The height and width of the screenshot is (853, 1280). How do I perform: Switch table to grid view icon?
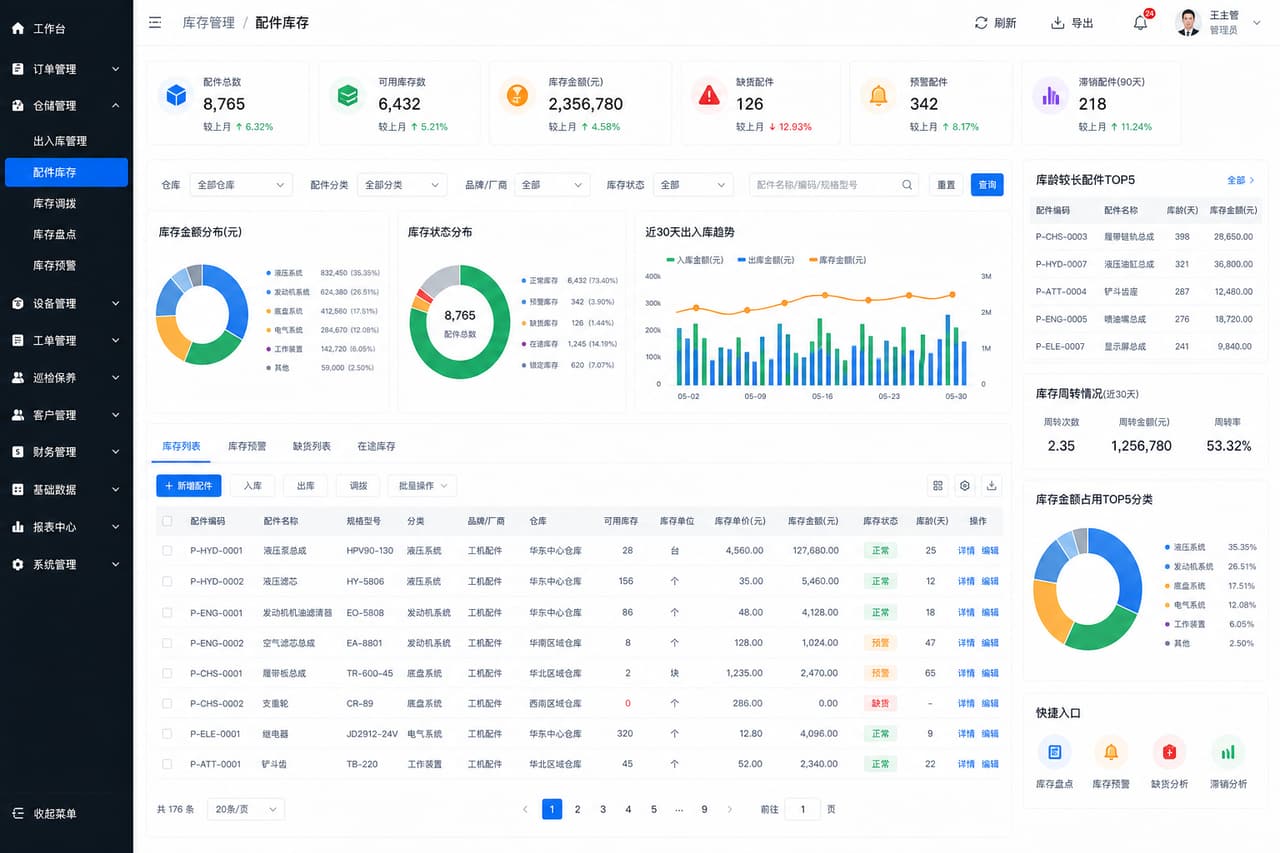pyautogui.click(x=938, y=486)
